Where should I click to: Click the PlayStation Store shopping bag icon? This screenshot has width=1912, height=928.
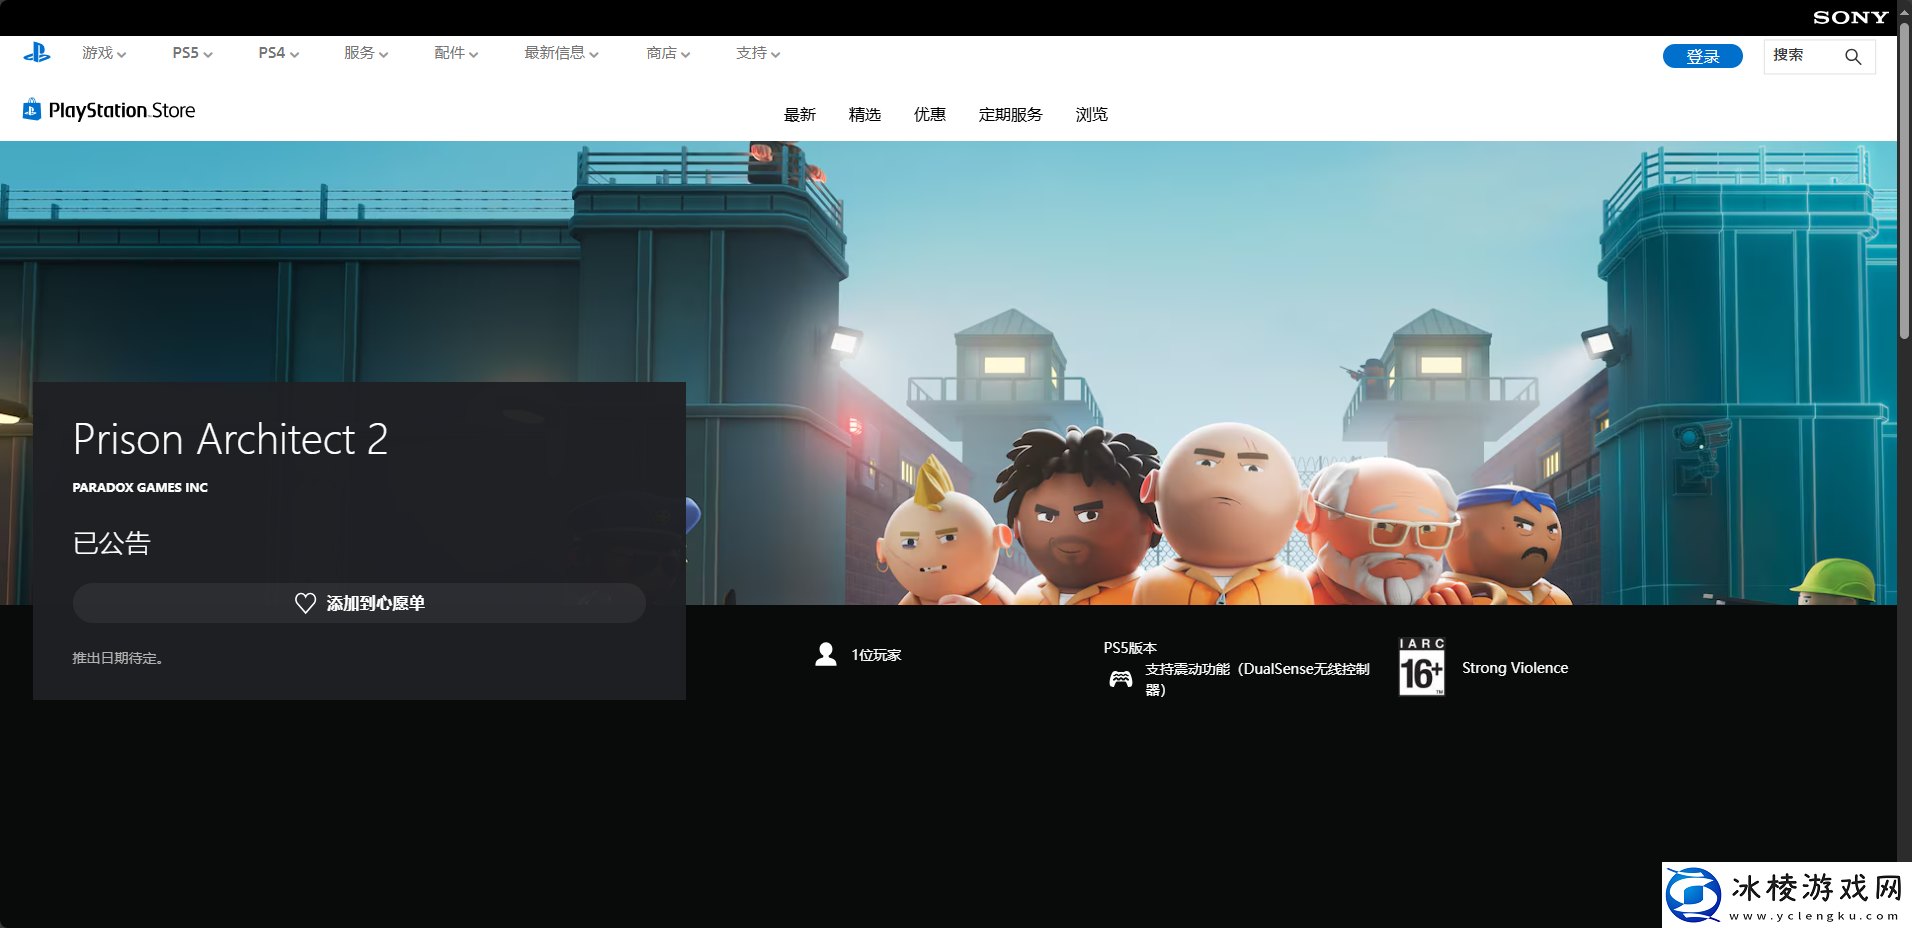32,110
